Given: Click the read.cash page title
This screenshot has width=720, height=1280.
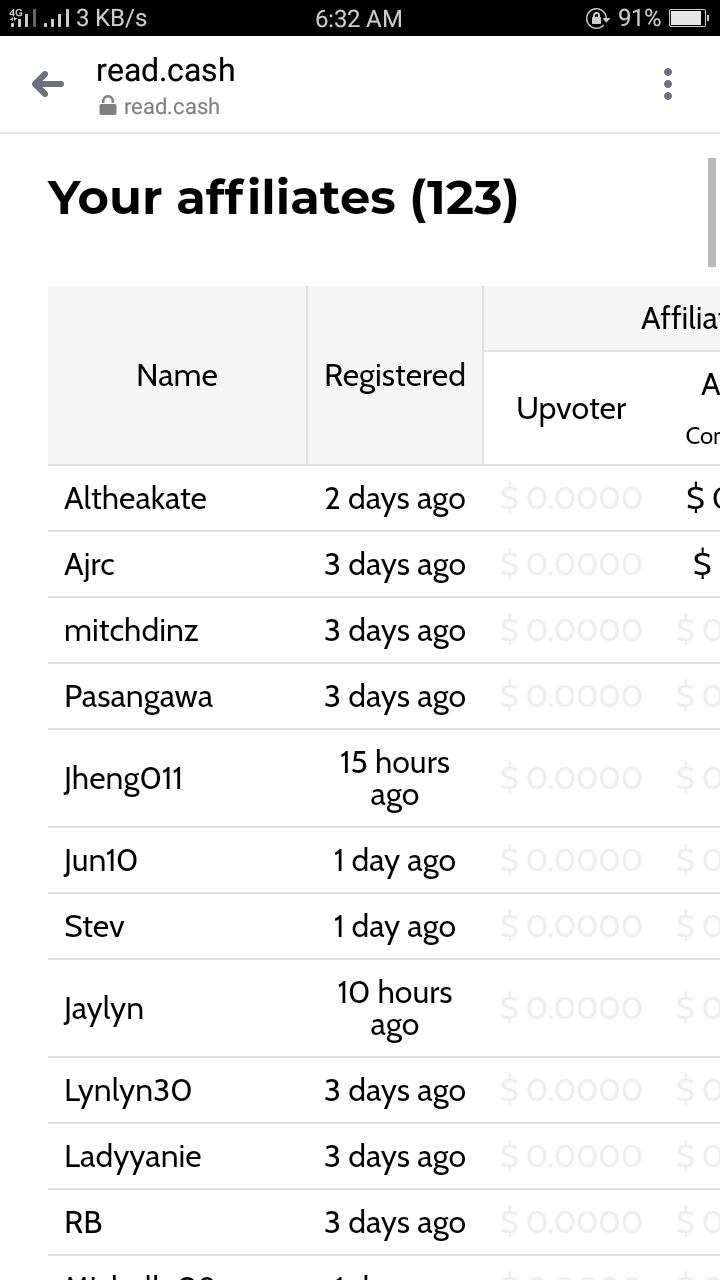Looking at the screenshot, I should click(x=165, y=70).
